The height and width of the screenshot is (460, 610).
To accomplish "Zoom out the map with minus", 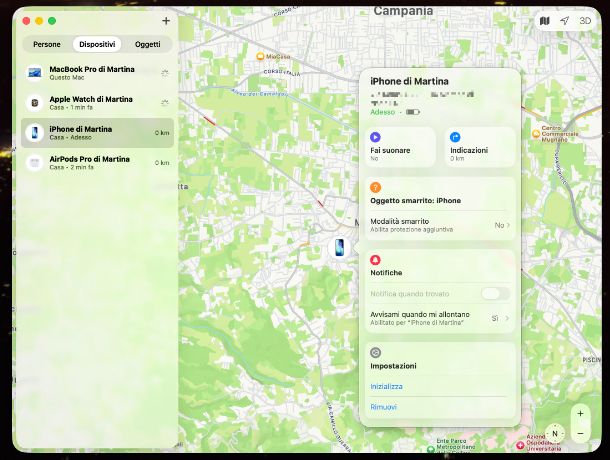I will pos(580,433).
